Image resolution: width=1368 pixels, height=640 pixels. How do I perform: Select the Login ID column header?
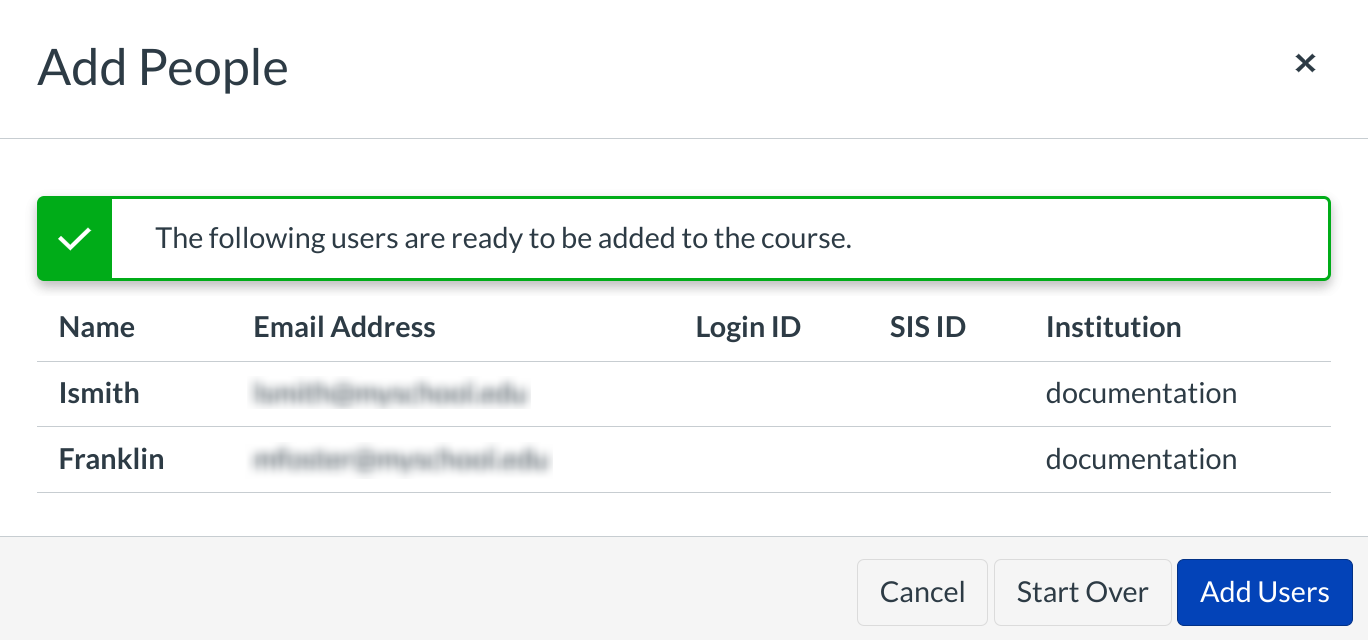(x=748, y=327)
